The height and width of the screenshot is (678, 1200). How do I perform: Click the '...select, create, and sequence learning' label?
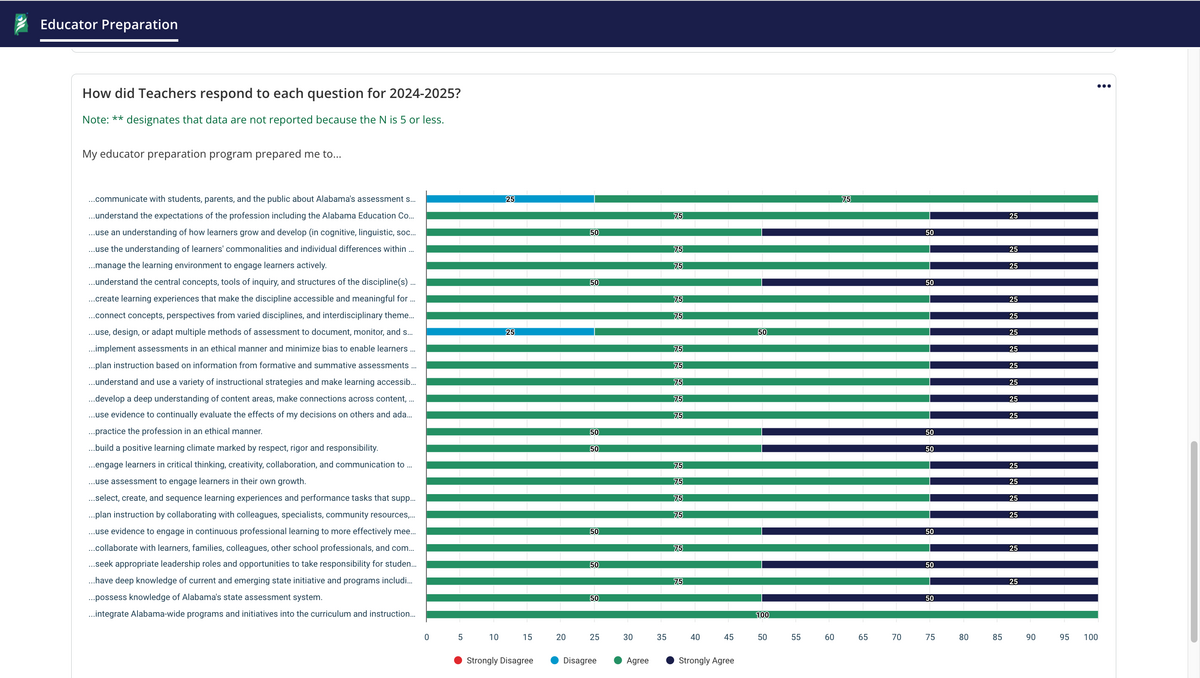click(251, 498)
